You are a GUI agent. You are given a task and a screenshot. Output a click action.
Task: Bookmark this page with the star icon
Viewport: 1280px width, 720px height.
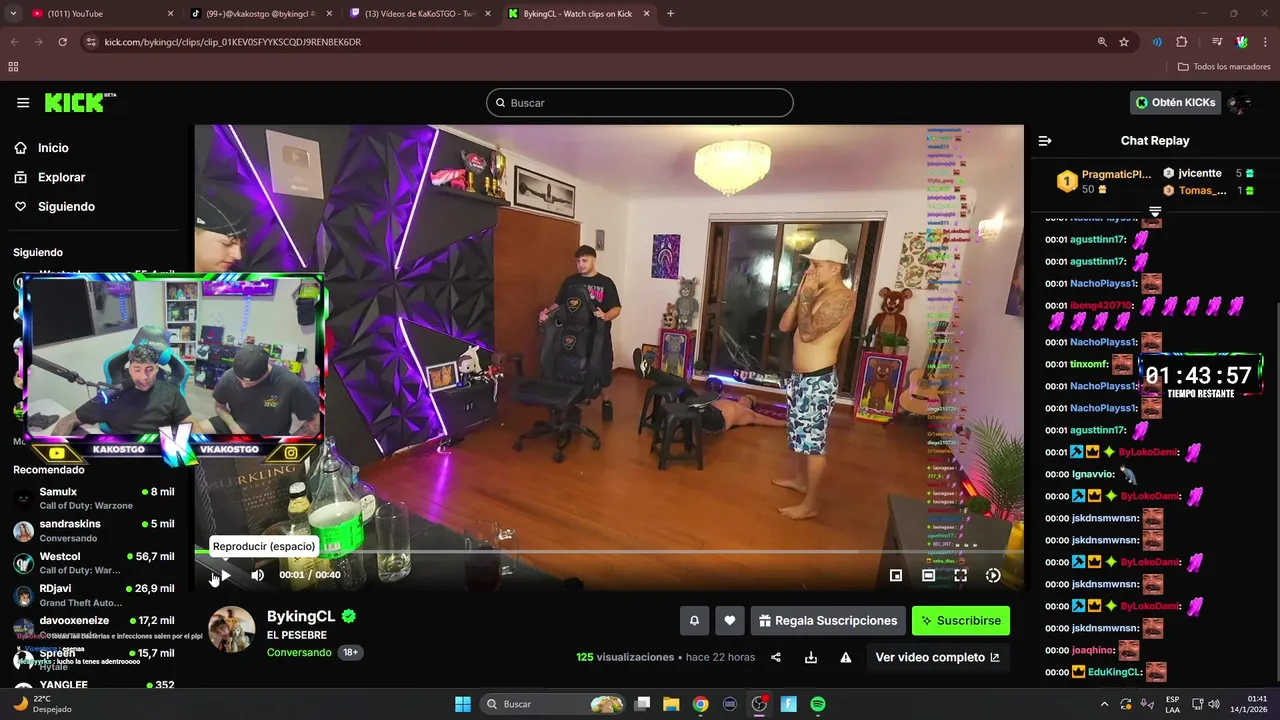1124,42
